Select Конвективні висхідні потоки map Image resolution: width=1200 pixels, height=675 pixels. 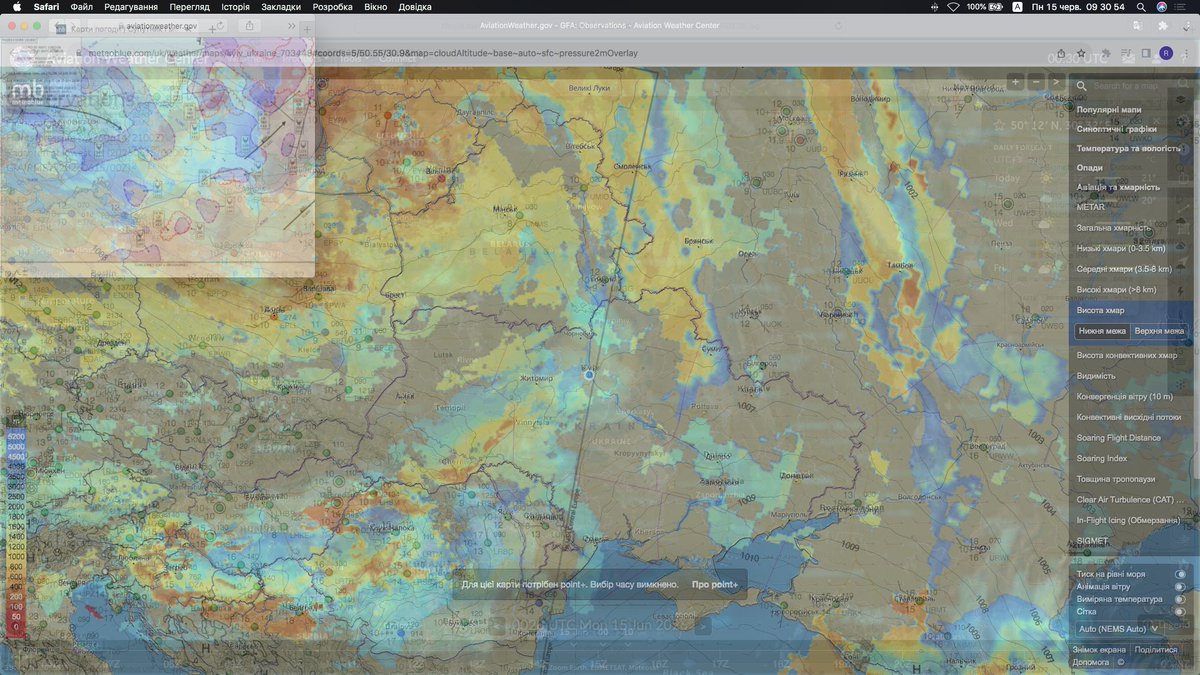tap(1128, 417)
